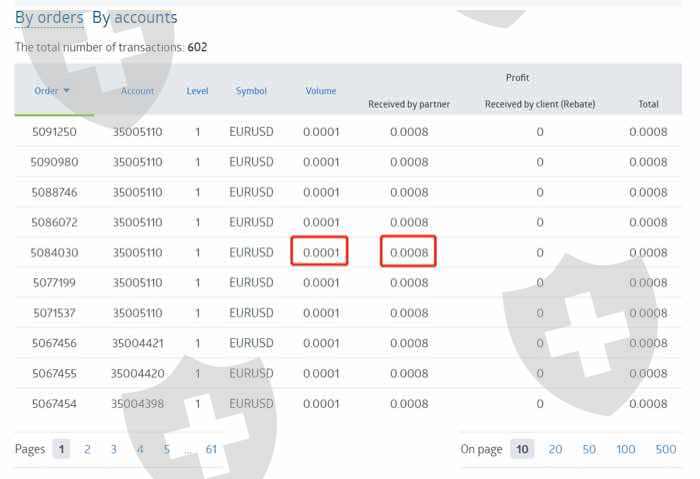Sort by the Volume column header
Image resolution: width=700 pixels, height=479 pixels.
321,91
